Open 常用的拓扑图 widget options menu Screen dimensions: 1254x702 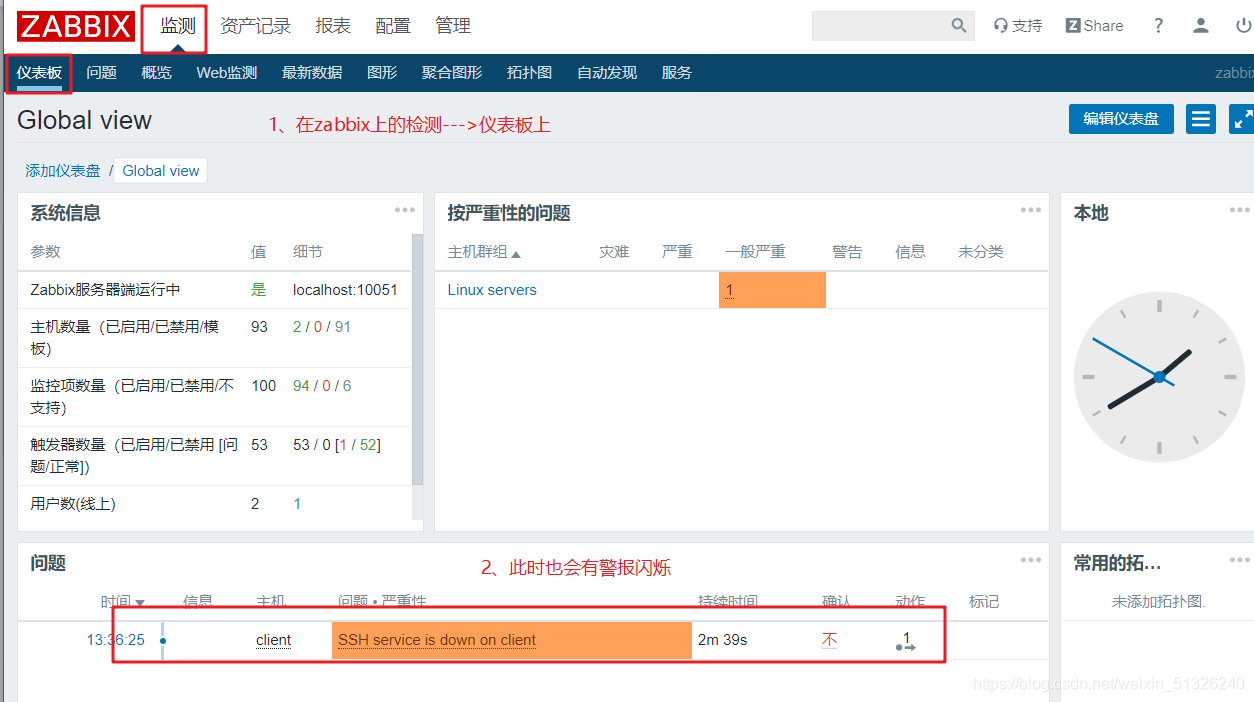pyautogui.click(x=1240, y=560)
